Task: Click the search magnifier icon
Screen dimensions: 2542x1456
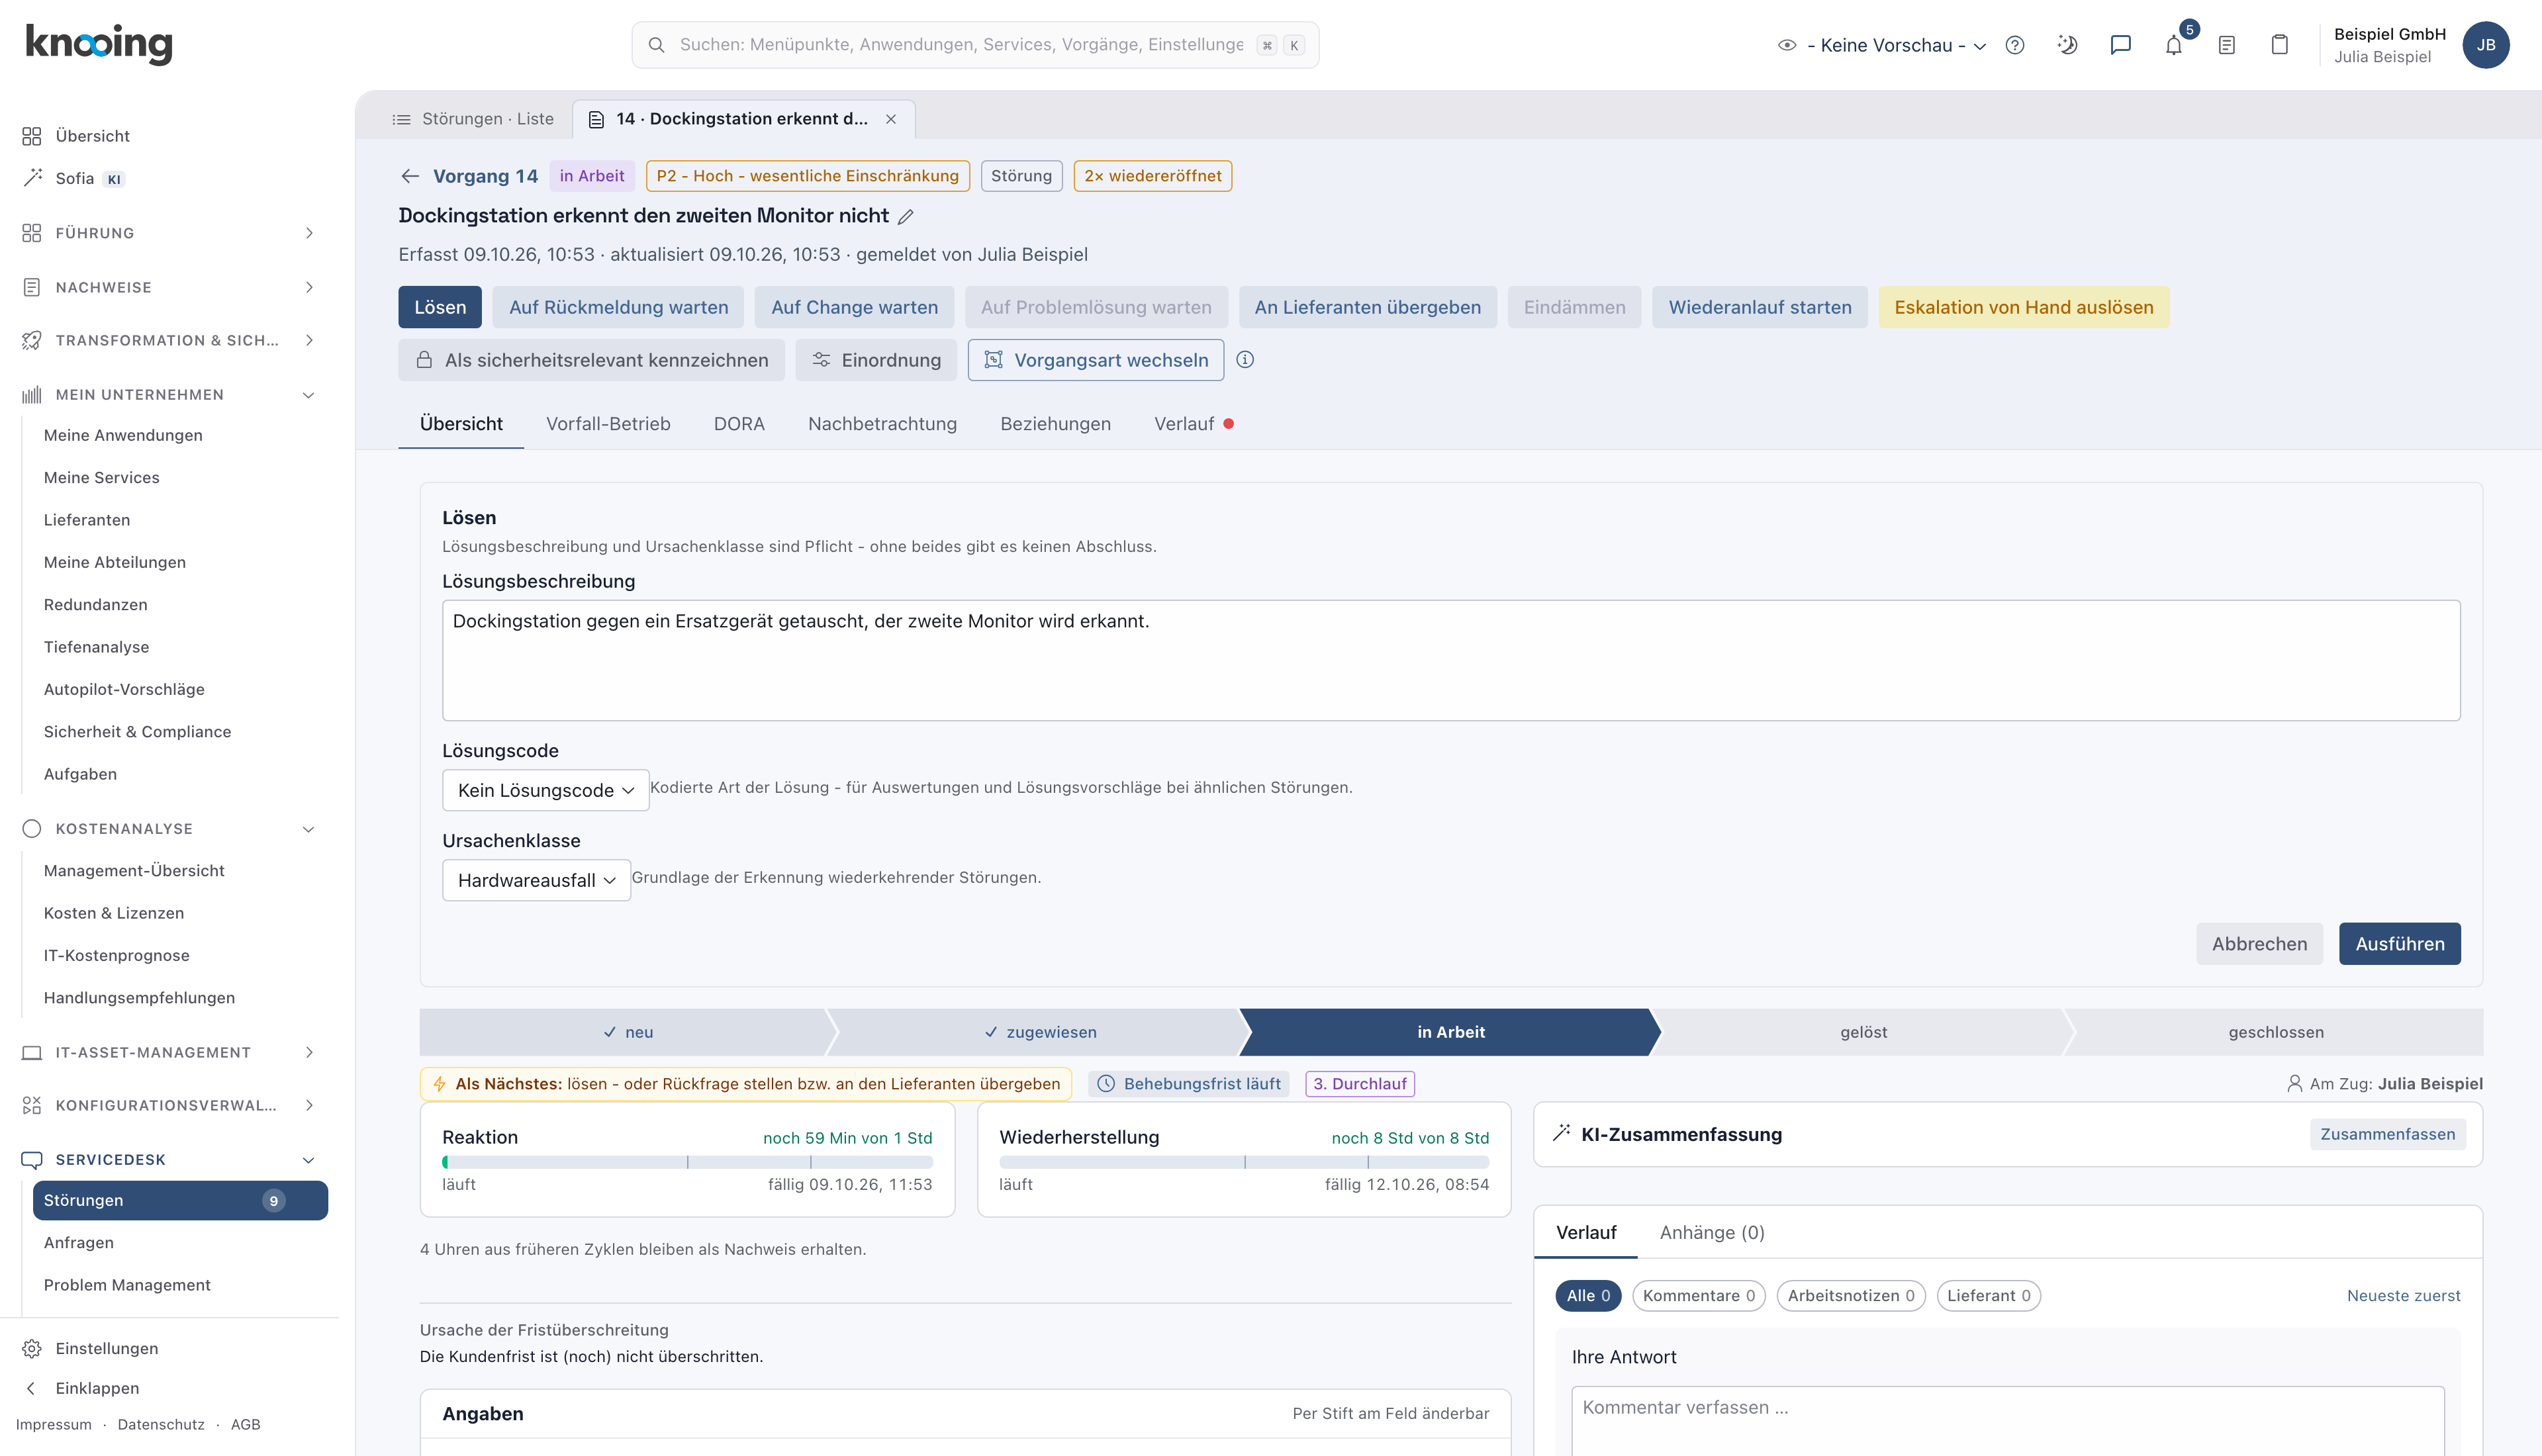Action: point(656,45)
